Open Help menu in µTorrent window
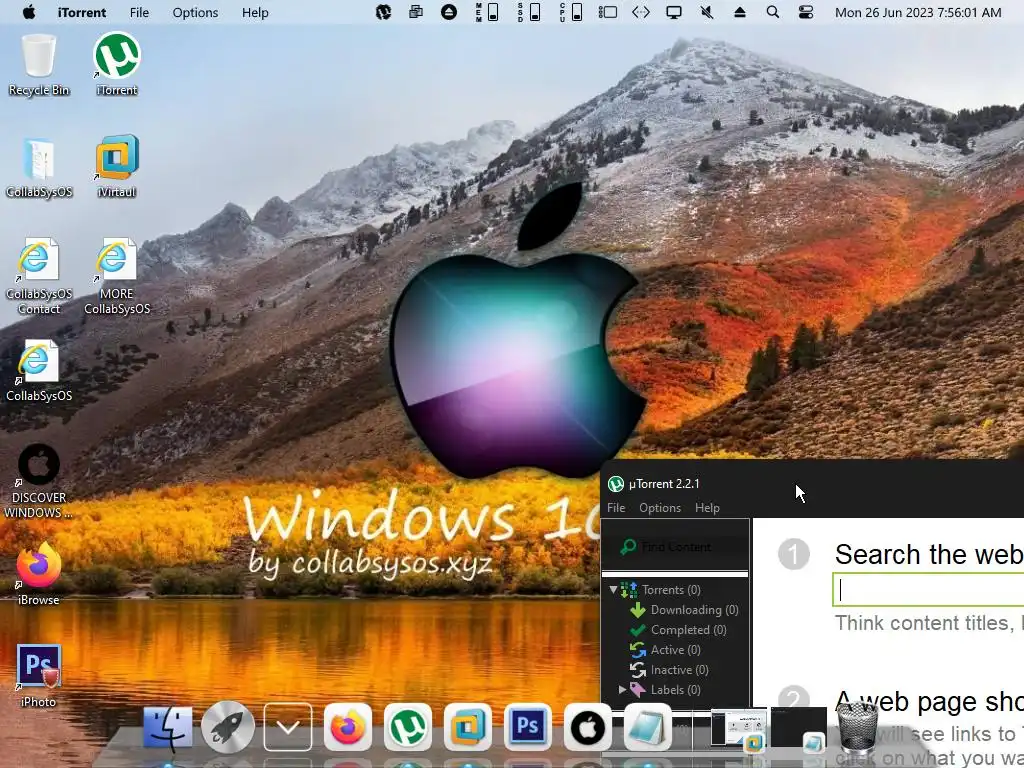The height and width of the screenshot is (768, 1024). coord(707,507)
